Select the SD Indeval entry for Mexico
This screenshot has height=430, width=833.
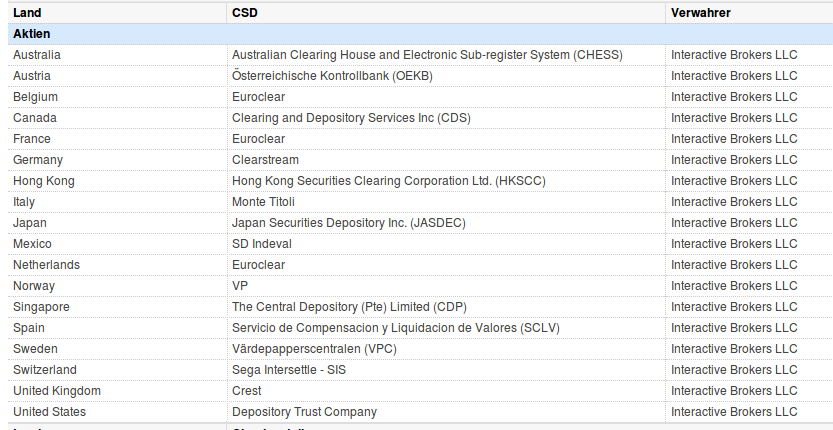click(262, 244)
